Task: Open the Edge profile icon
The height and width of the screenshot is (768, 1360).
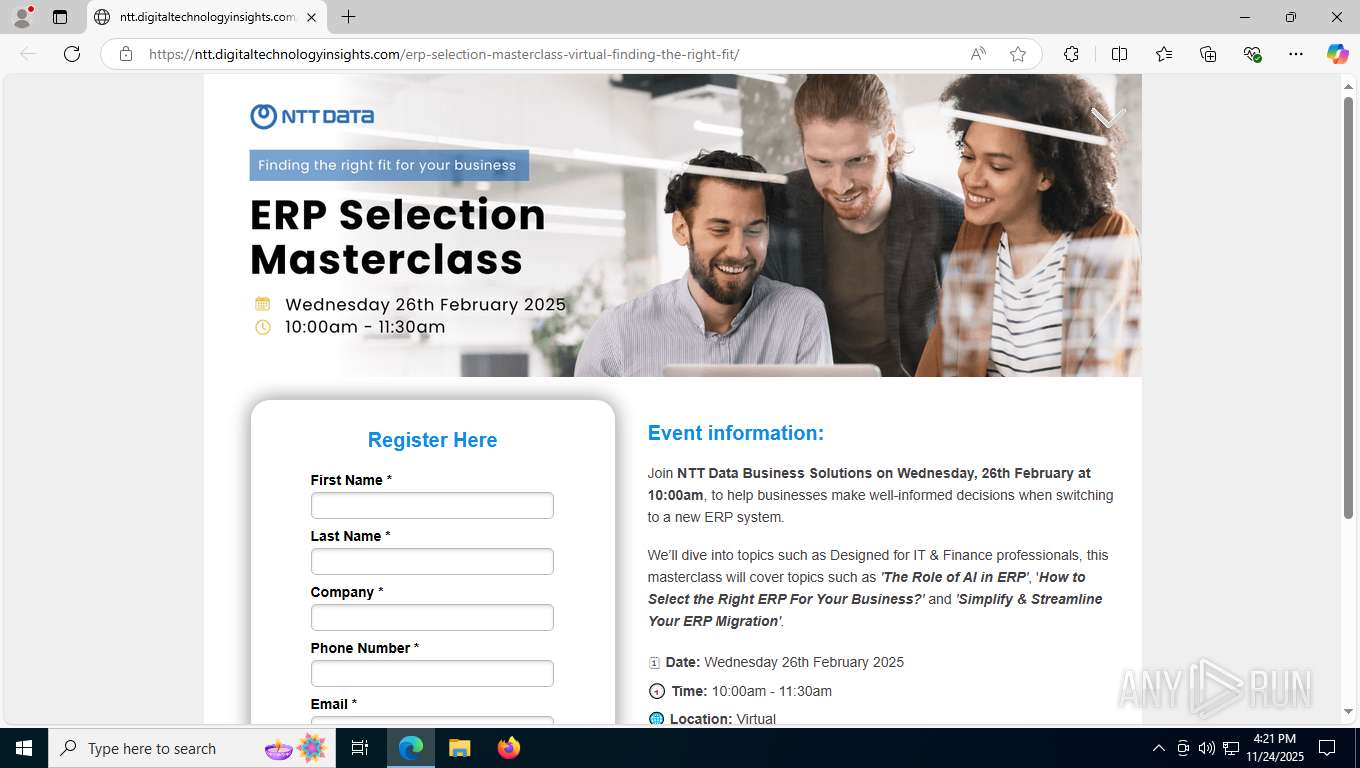Action: click(22, 17)
